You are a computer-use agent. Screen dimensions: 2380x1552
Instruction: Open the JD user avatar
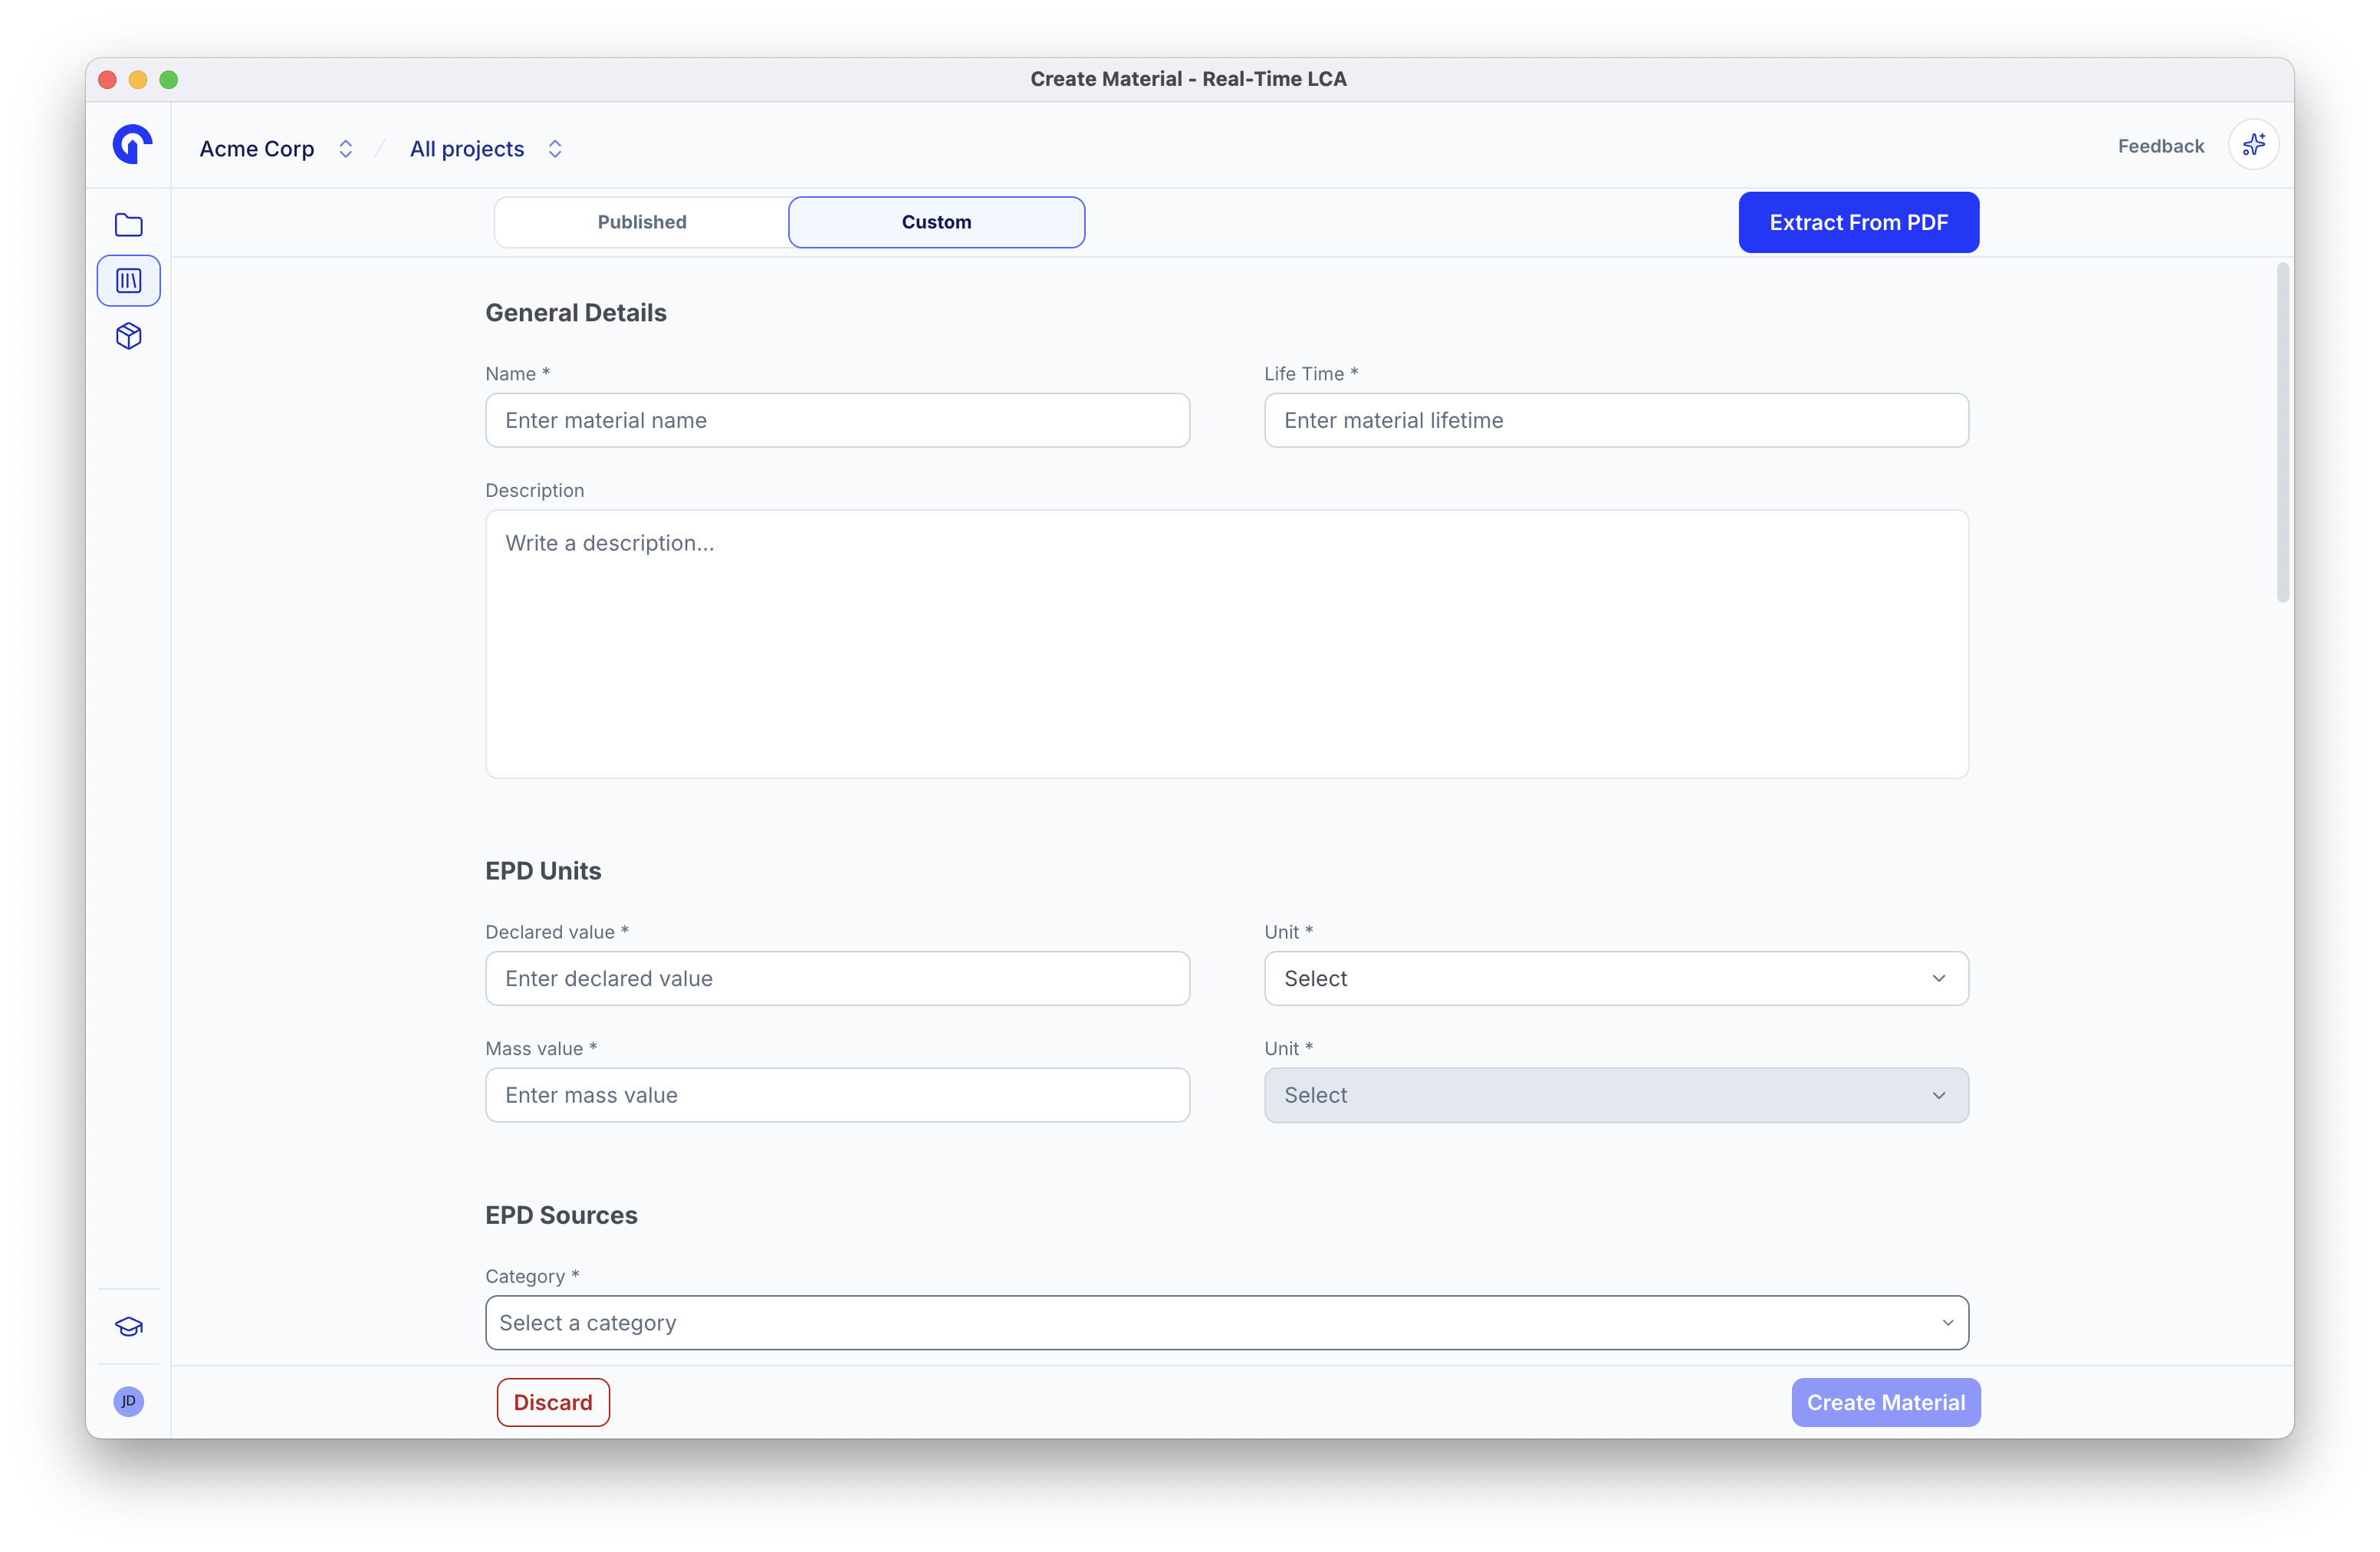(x=129, y=1401)
